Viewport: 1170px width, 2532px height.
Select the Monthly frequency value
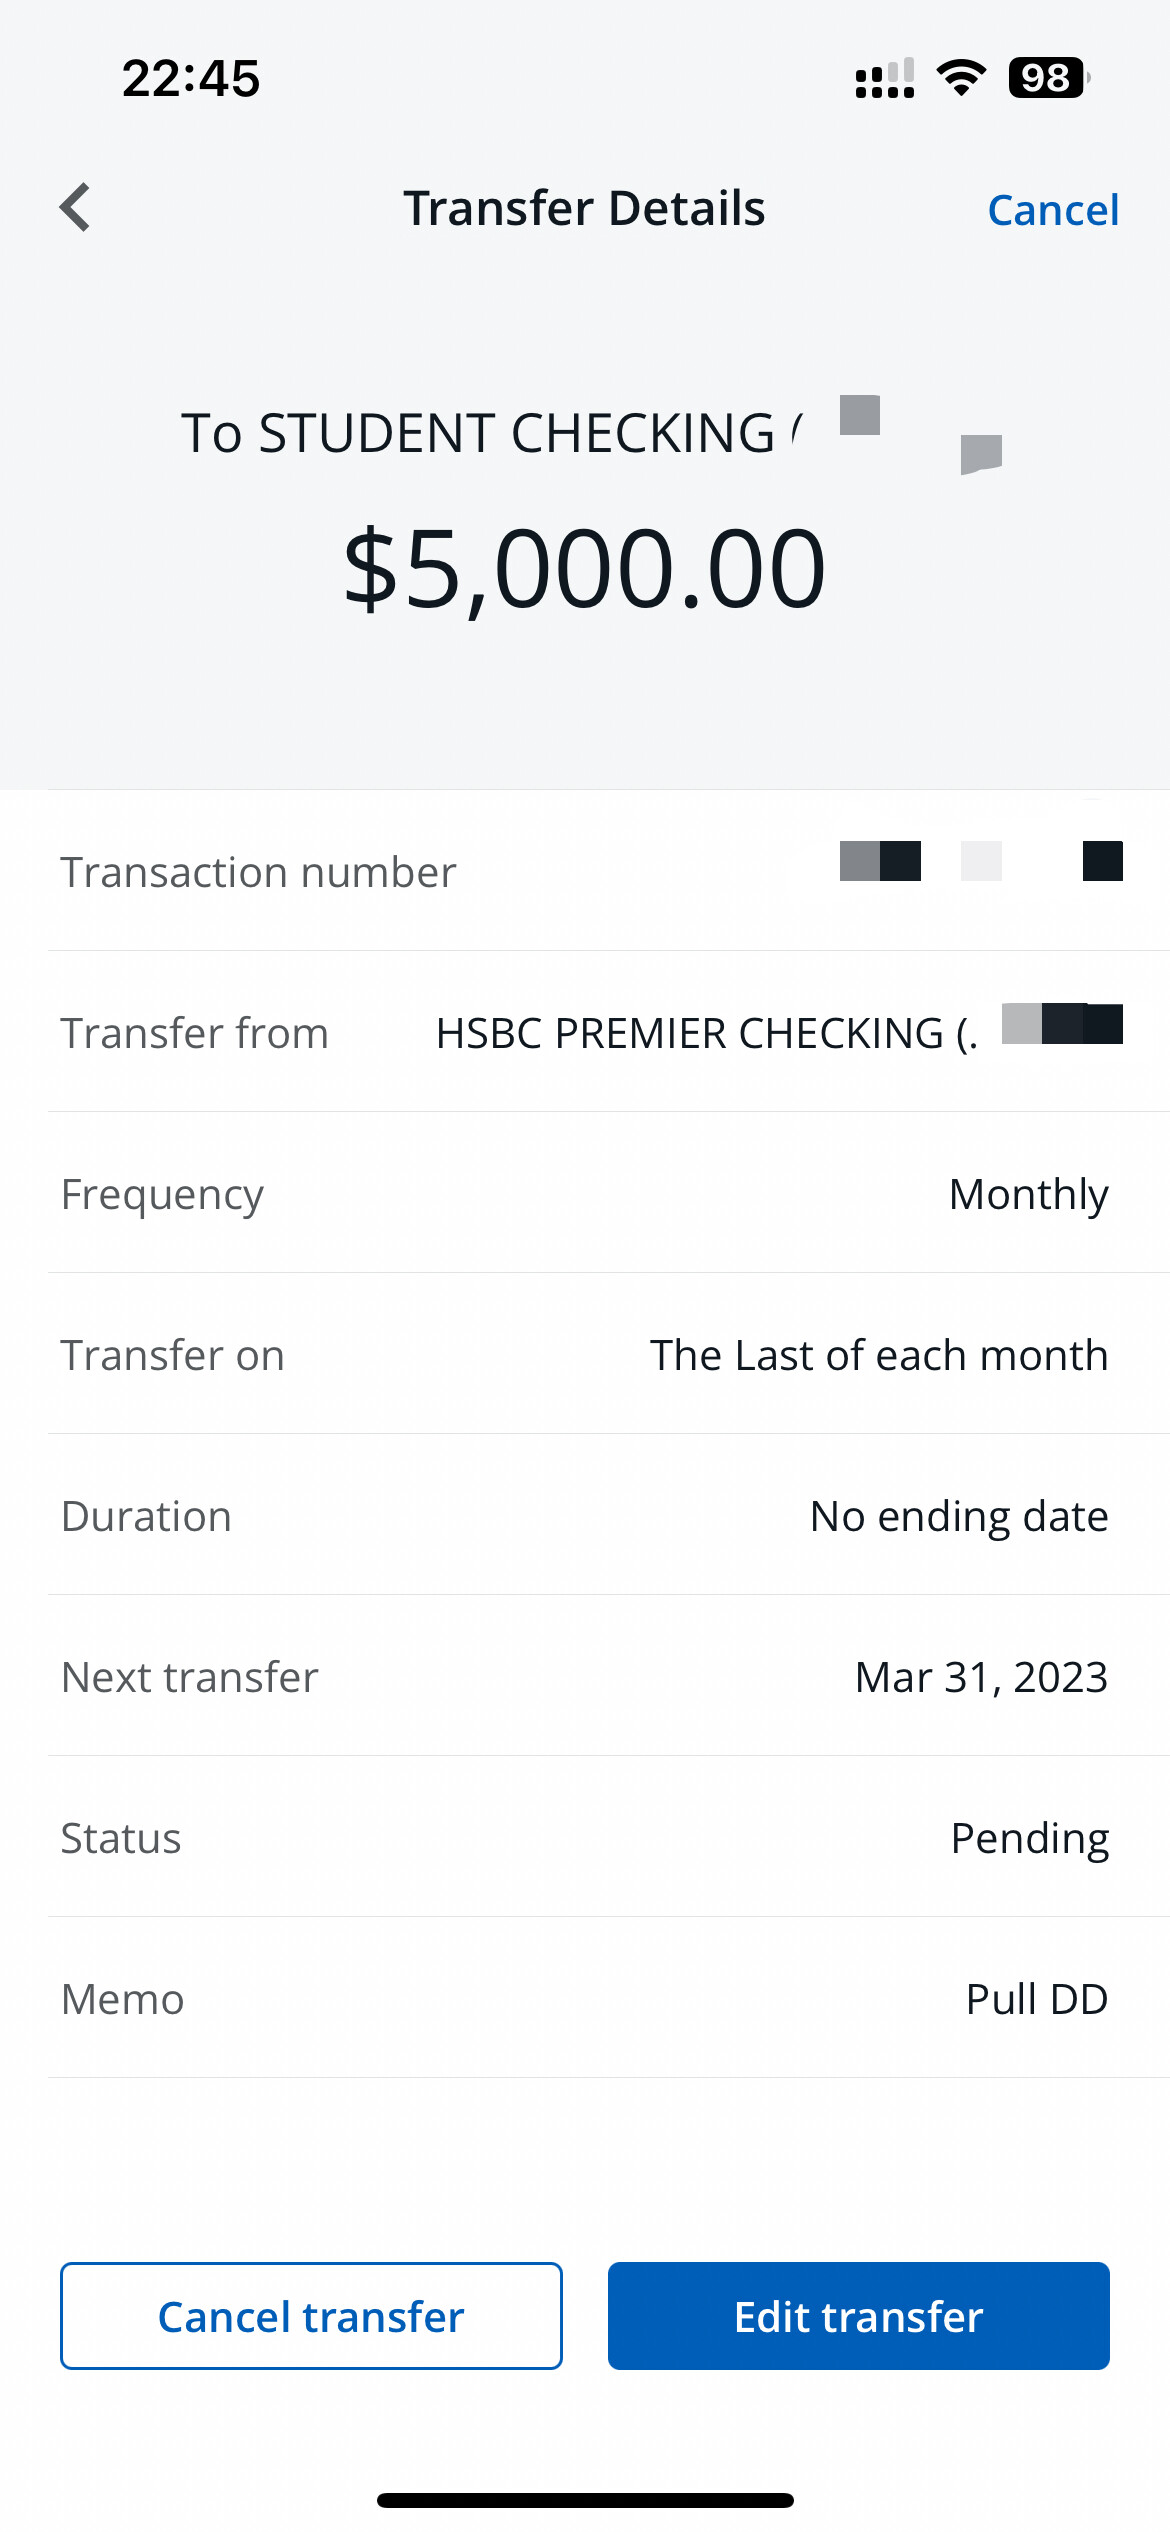(x=1028, y=1194)
